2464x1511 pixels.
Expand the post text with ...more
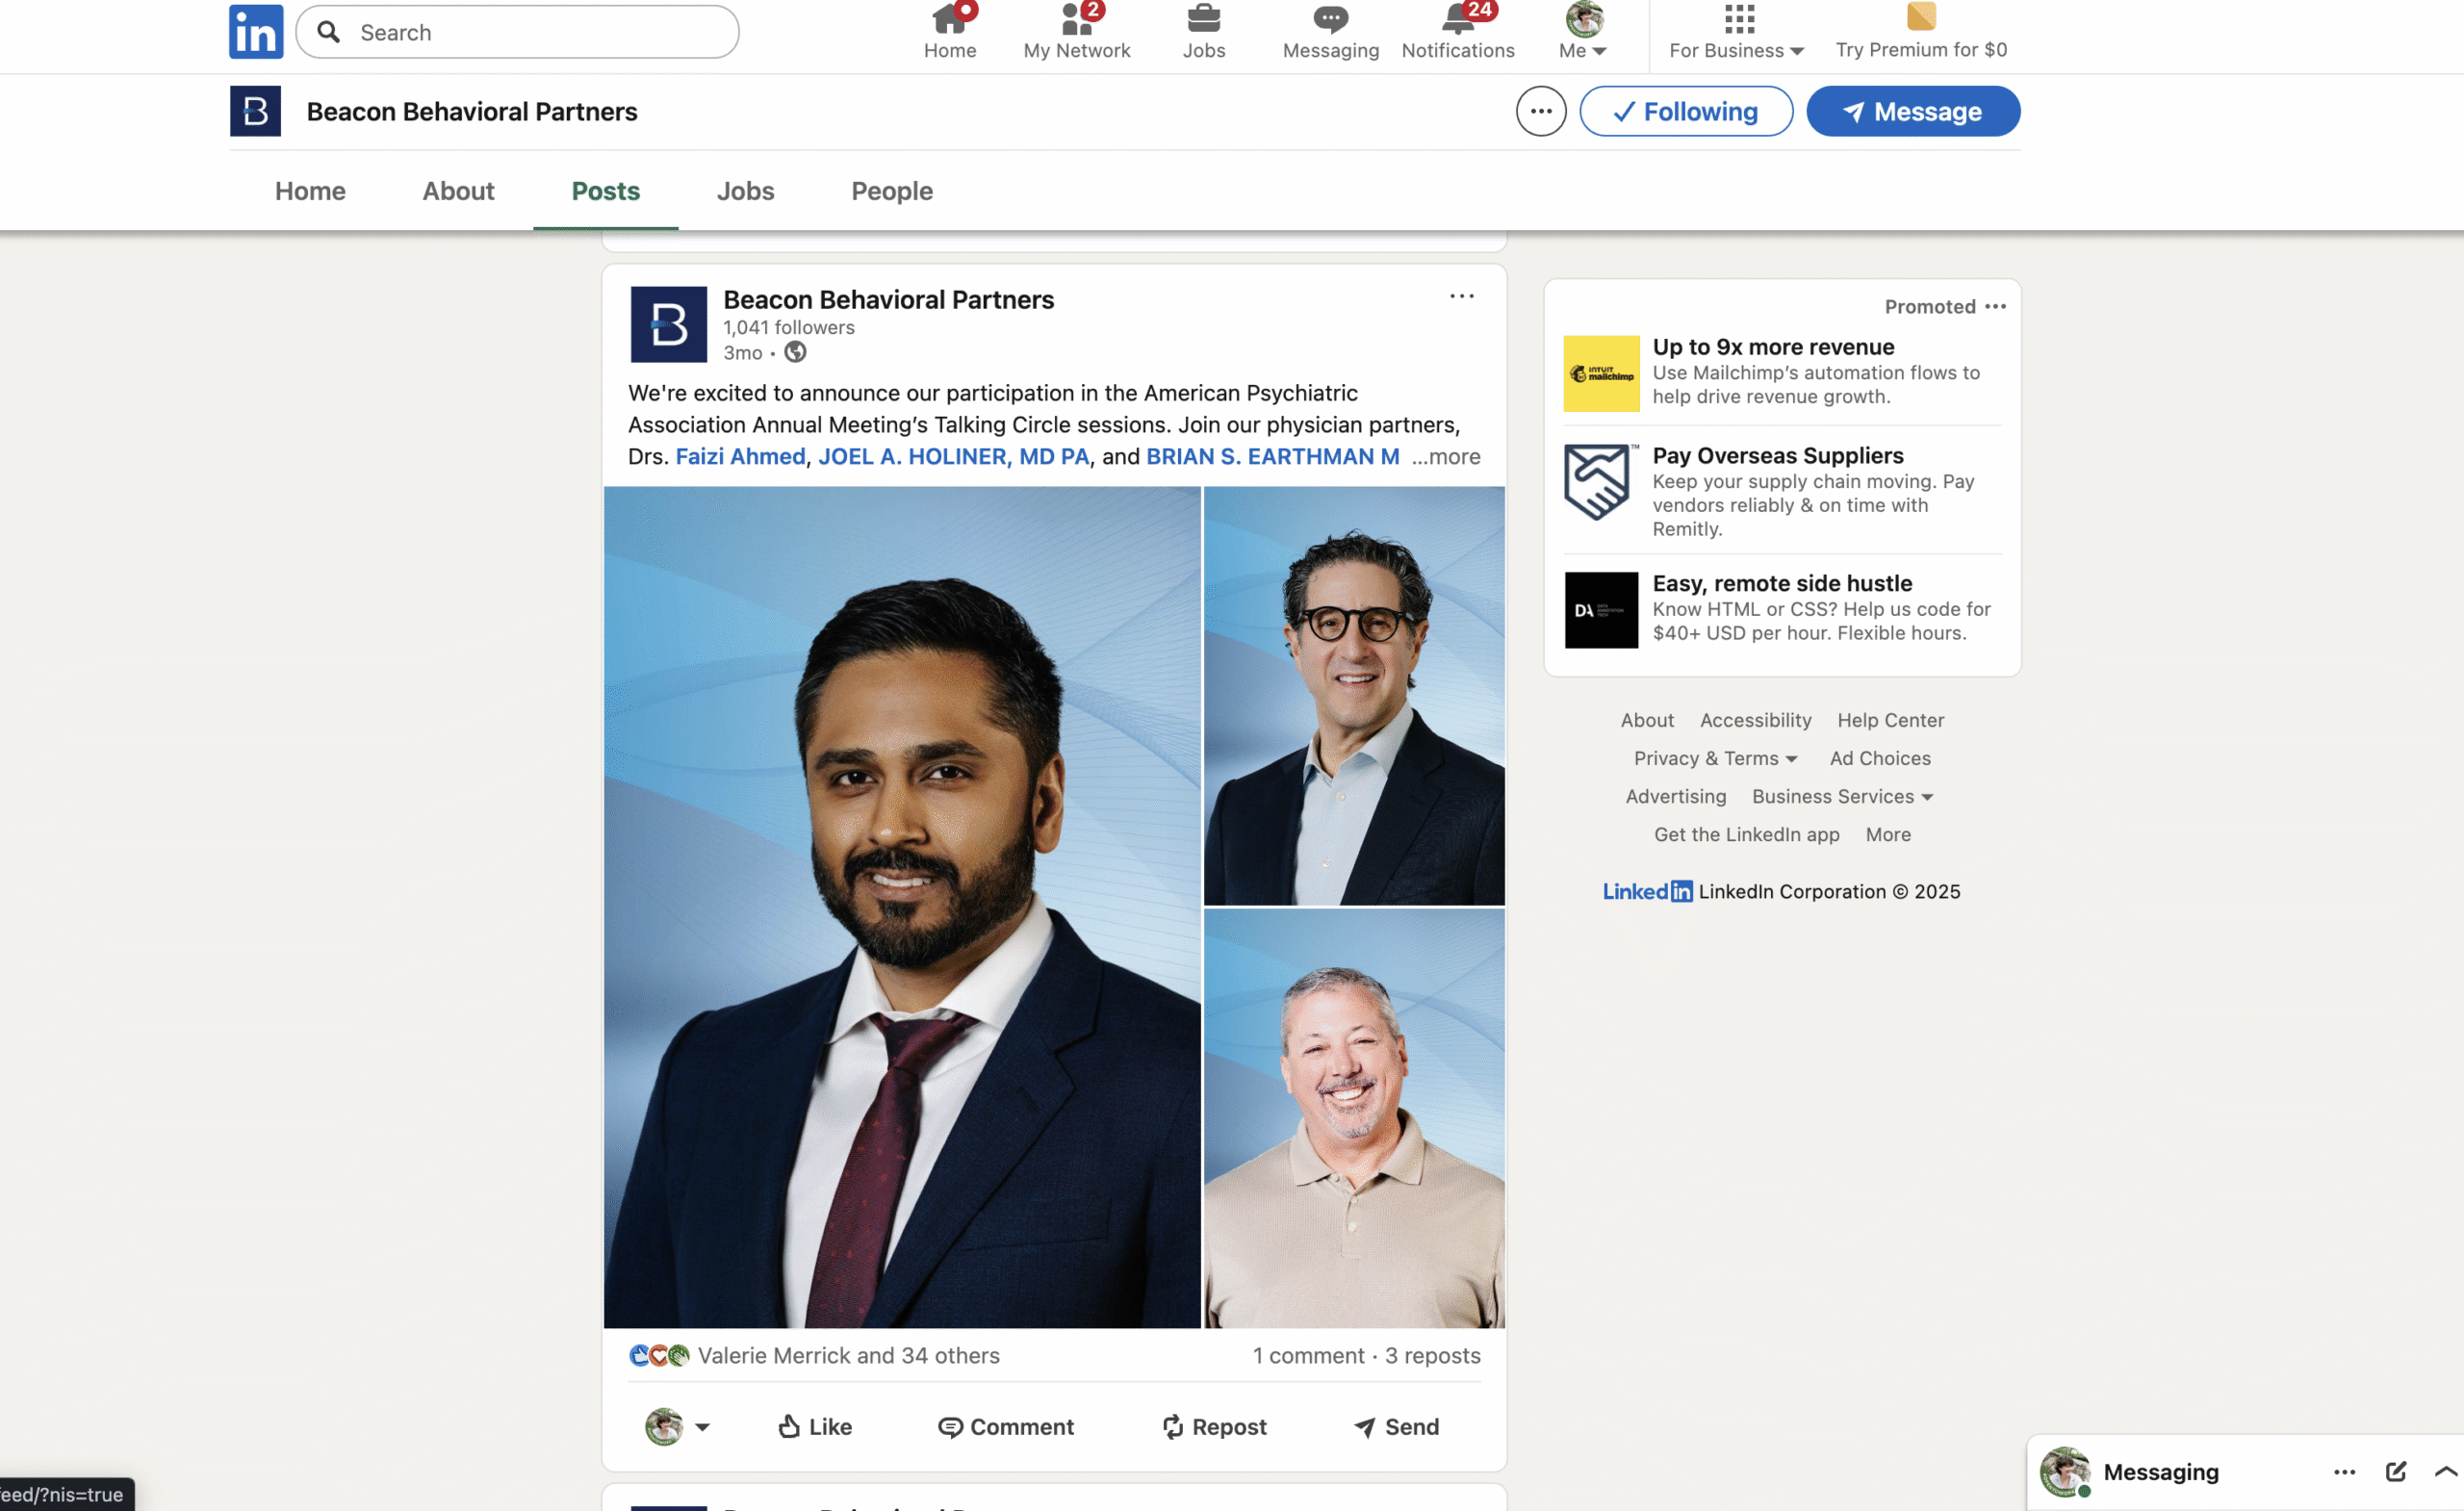[x=1446, y=456]
